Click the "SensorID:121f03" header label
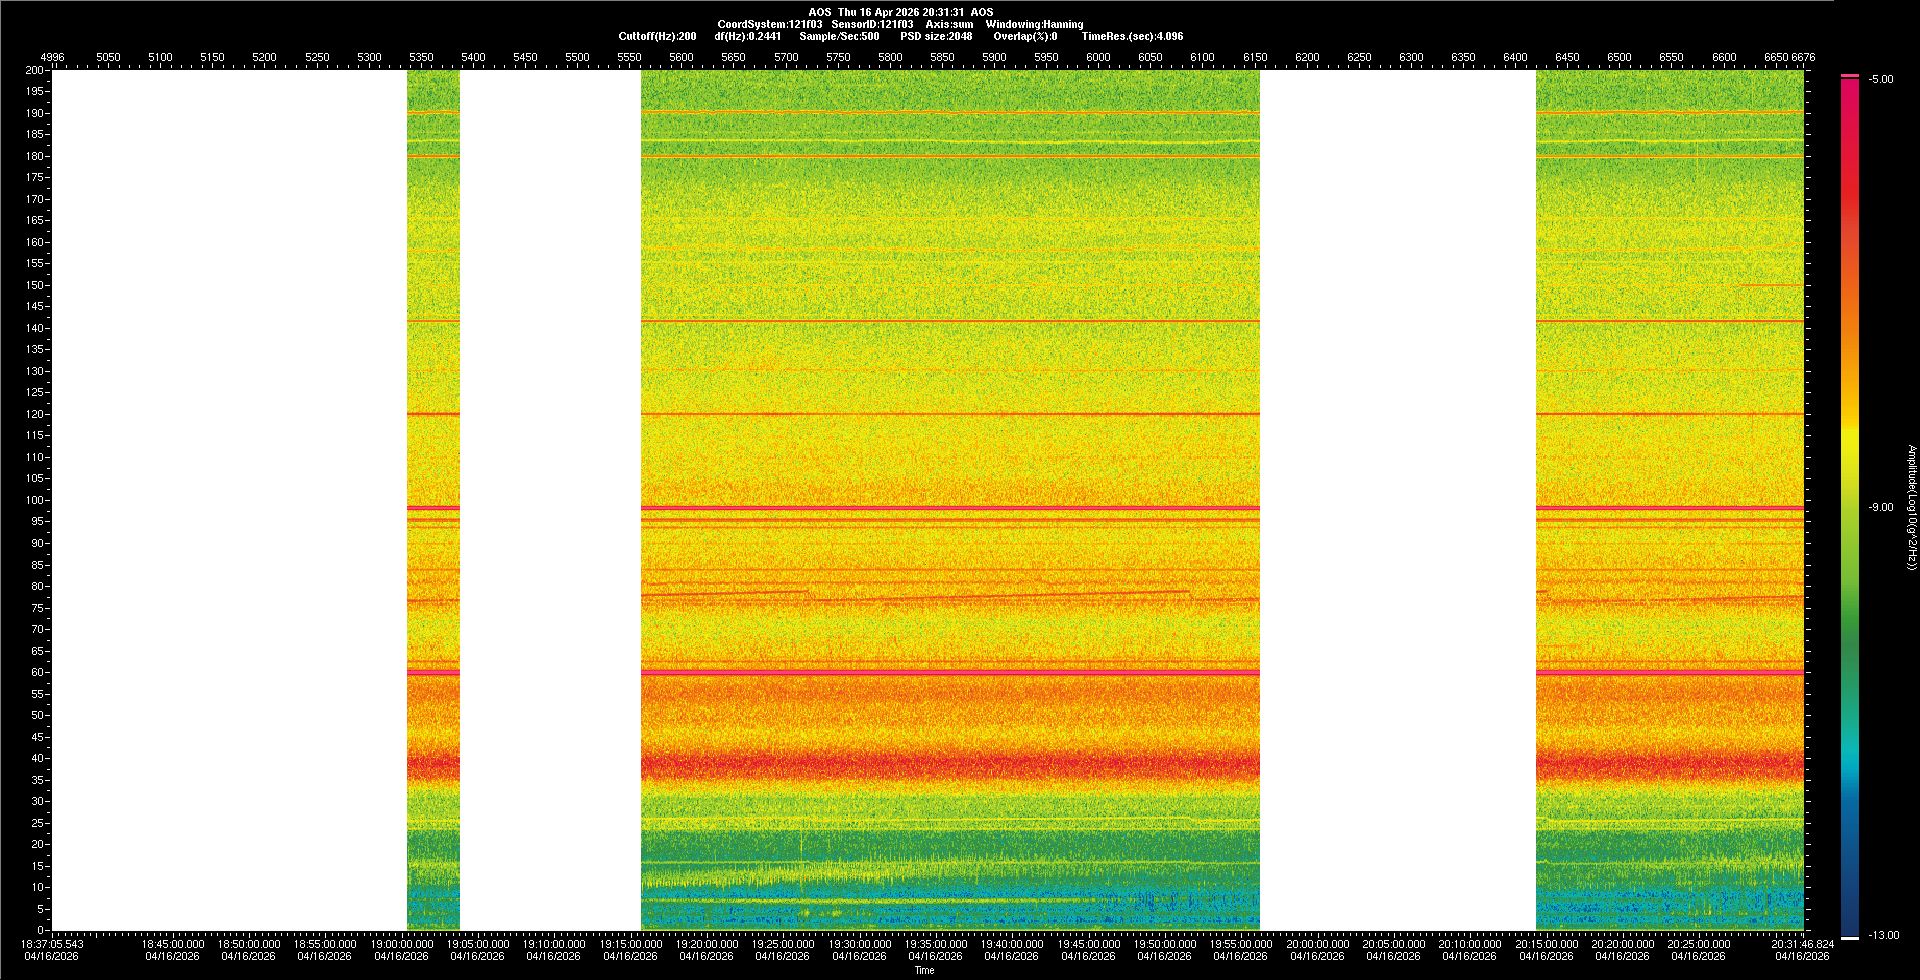This screenshot has width=1920, height=980. click(872, 24)
